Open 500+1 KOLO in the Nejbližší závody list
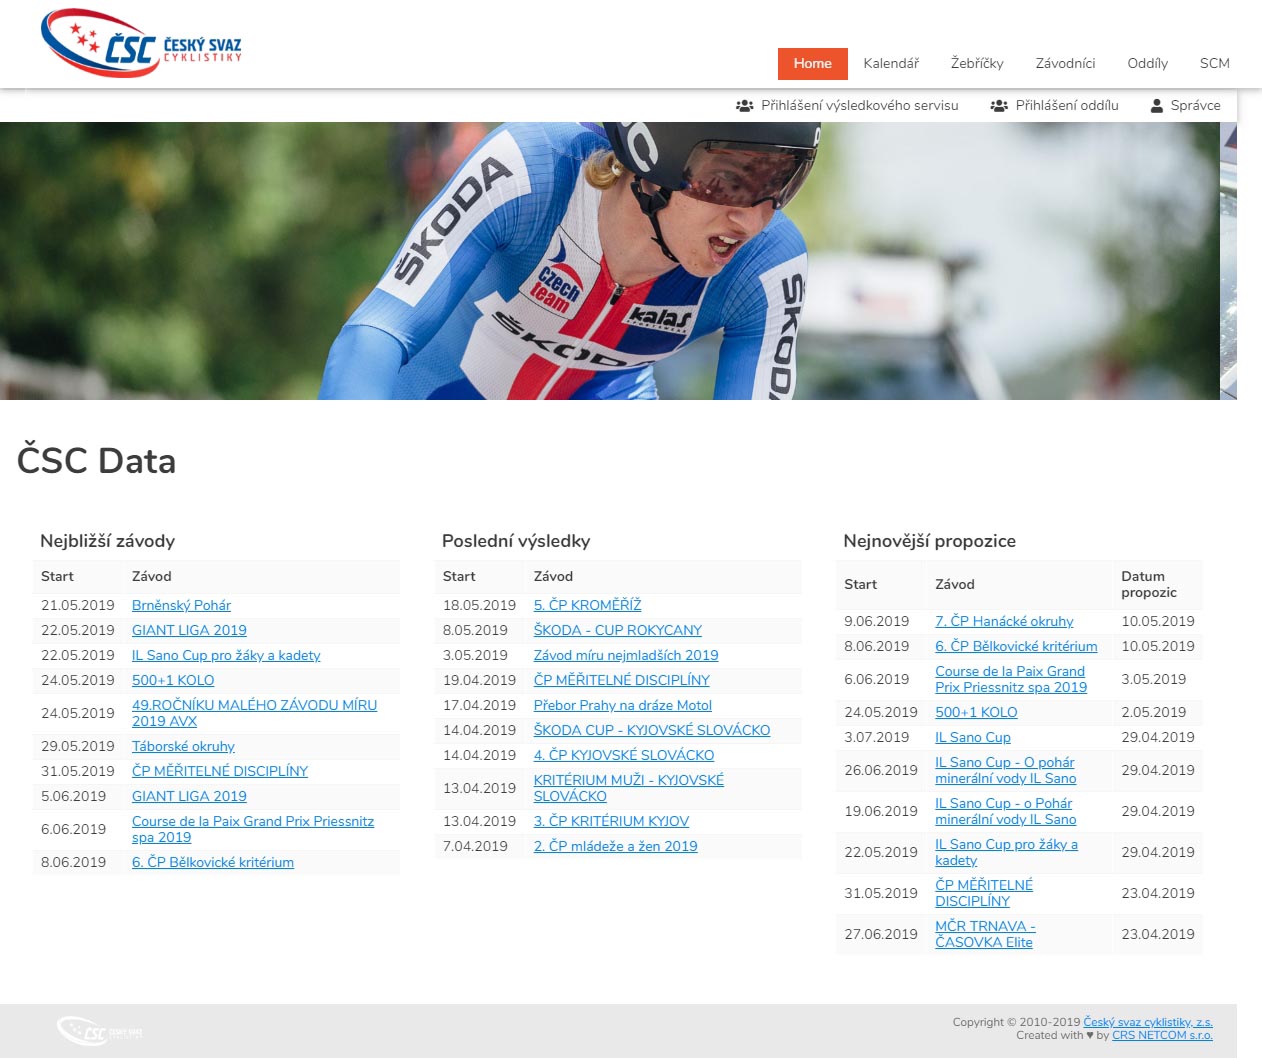The width and height of the screenshot is (1262, 1058). [173, 680]
